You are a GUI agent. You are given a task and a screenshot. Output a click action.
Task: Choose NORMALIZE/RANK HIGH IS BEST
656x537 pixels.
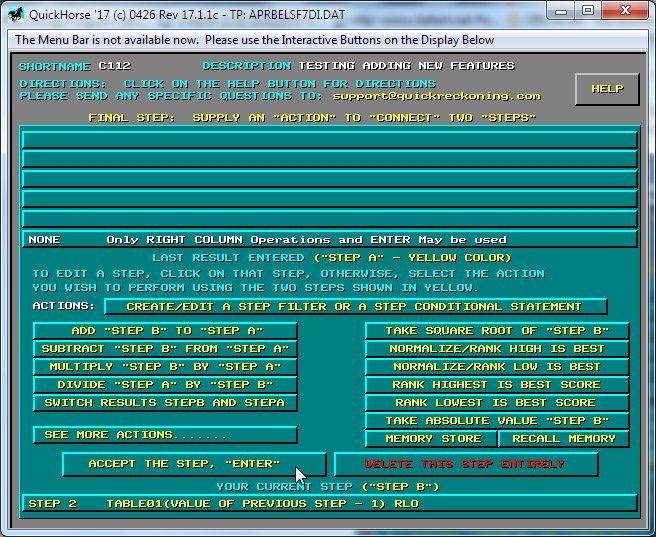[497, 349]
